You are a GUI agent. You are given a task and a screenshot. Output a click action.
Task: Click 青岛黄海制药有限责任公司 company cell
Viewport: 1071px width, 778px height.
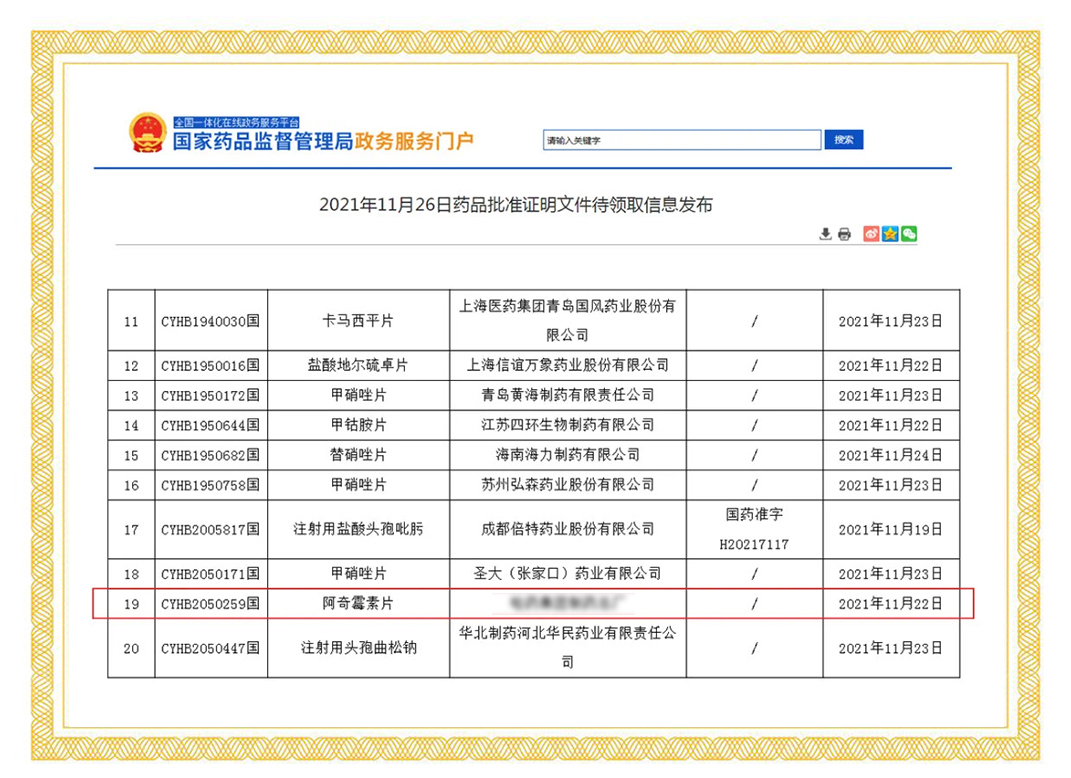(x=567, y=395)
